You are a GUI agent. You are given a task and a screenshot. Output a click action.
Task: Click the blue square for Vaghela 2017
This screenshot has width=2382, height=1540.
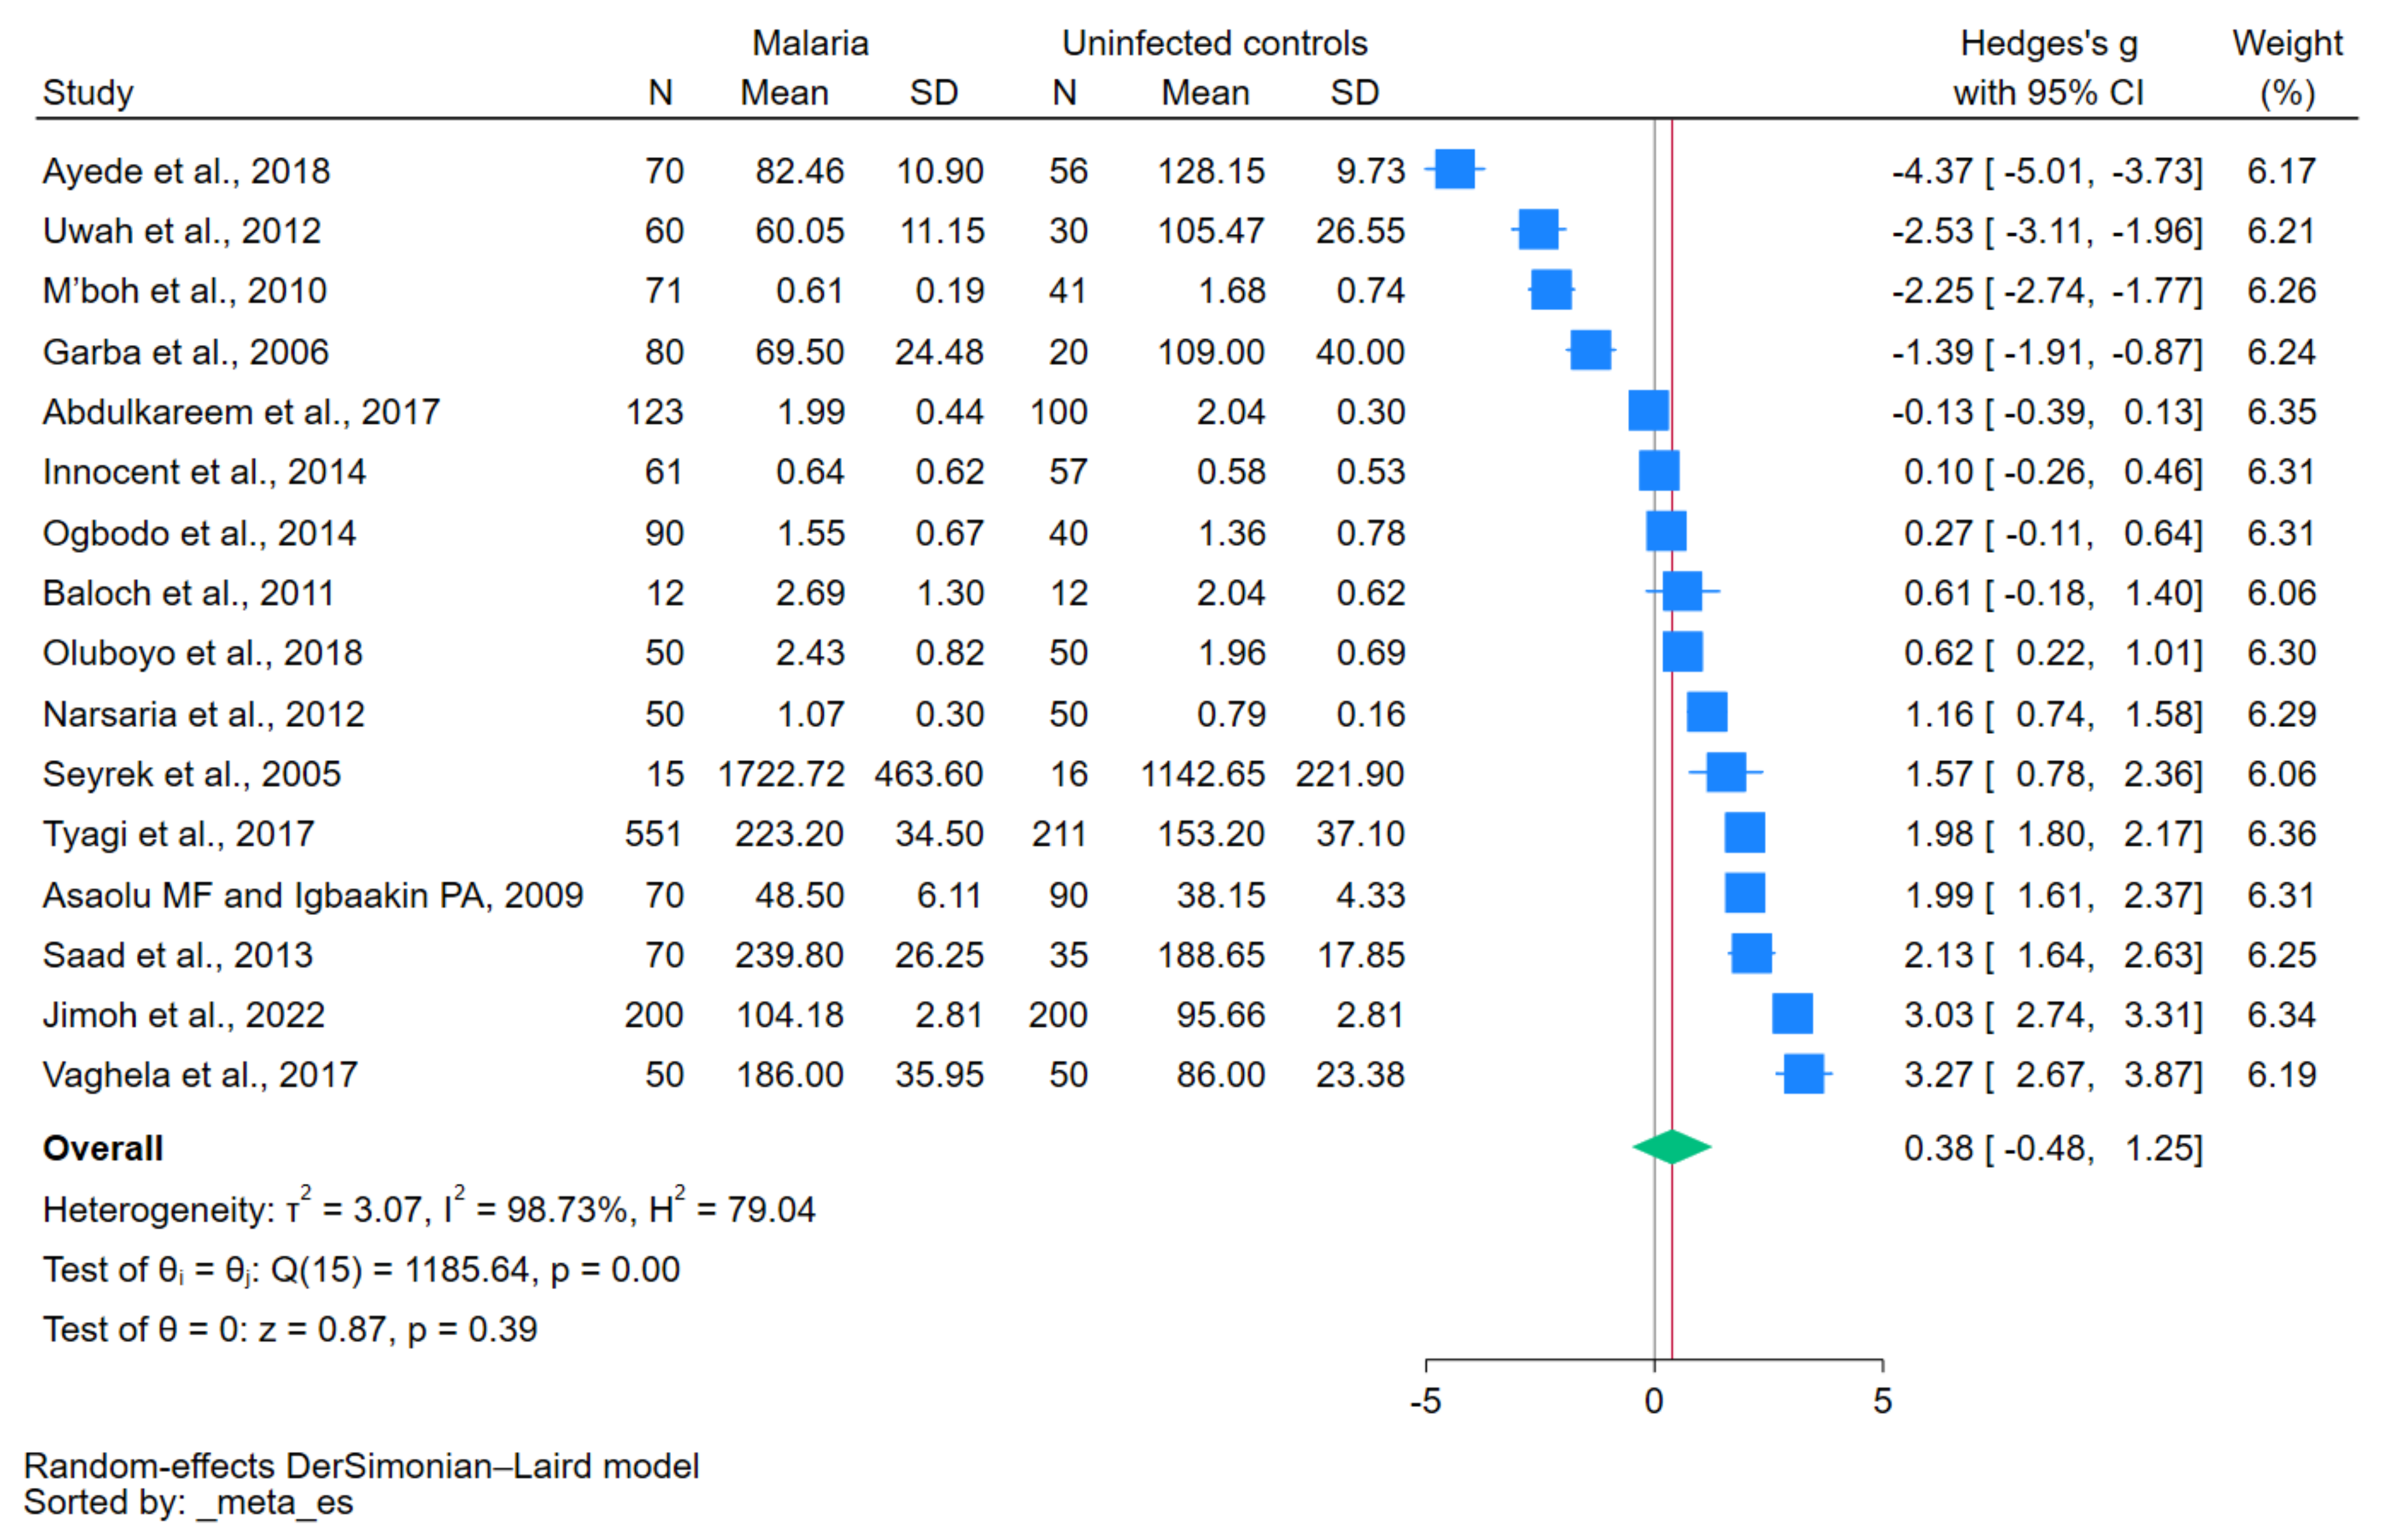point(1803,1074)
